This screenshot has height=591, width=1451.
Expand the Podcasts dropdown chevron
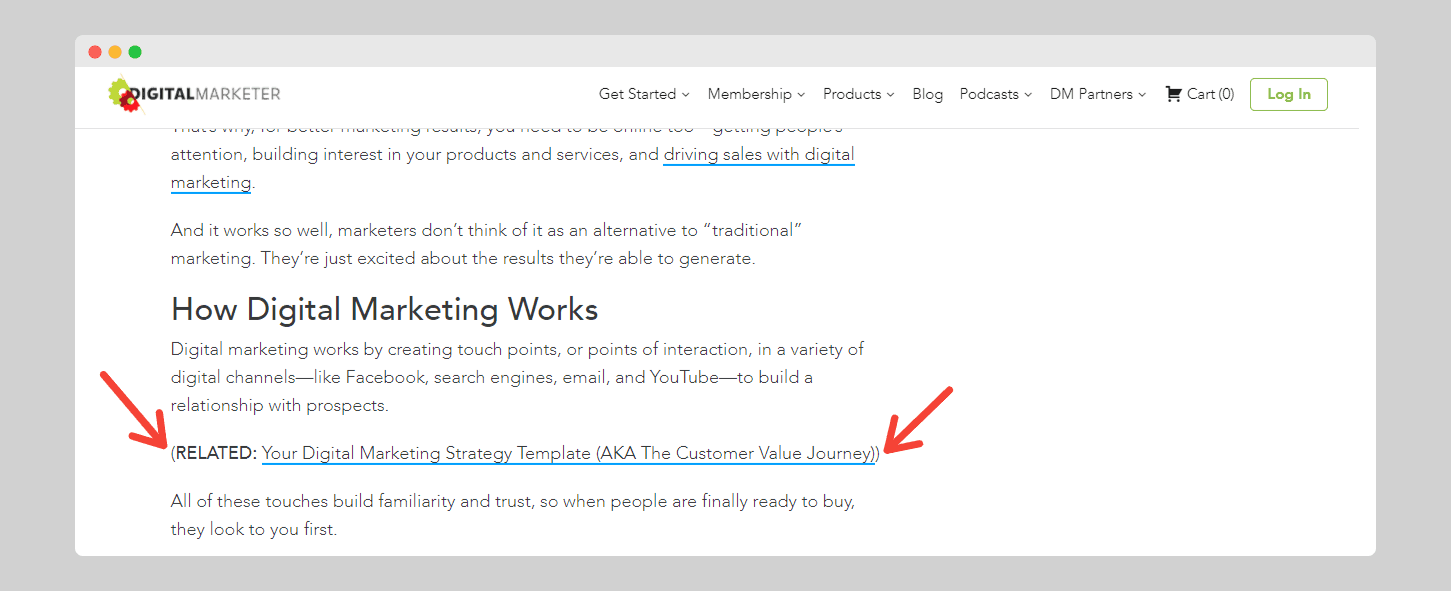pyautogui.click(x=1028, y=95)
